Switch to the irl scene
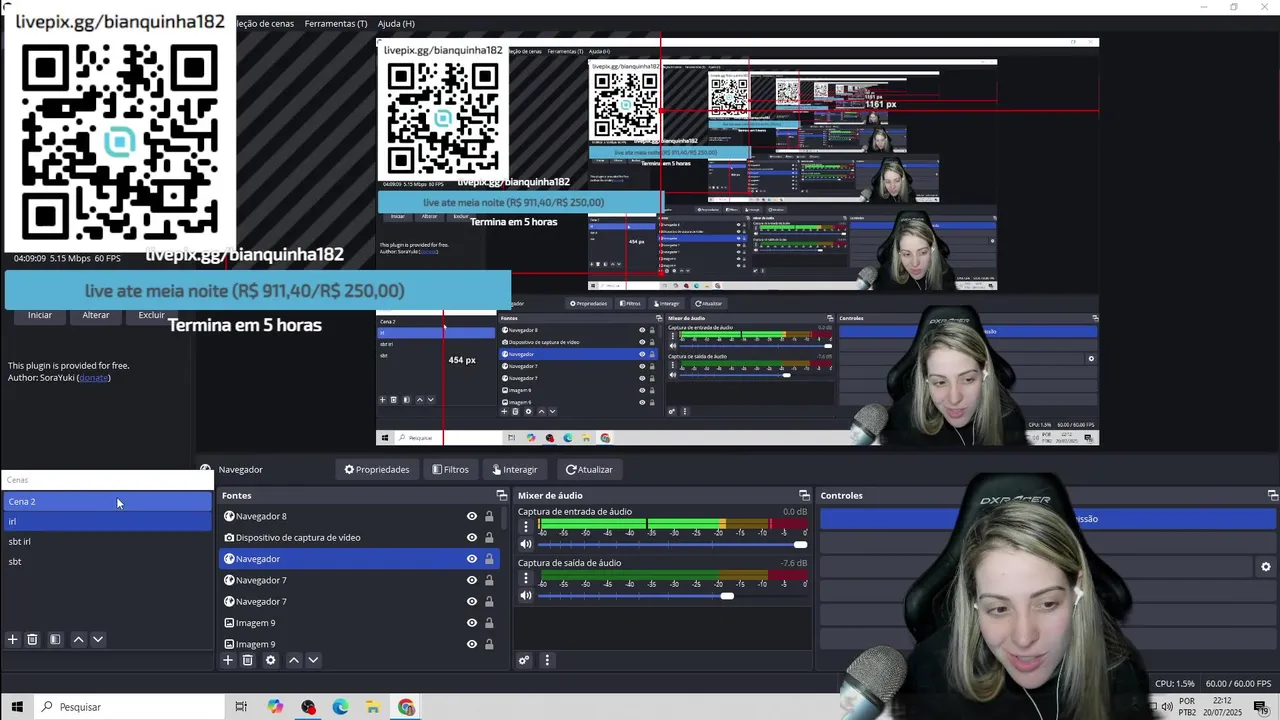1280x720 pixels. [x=107, y=521]
